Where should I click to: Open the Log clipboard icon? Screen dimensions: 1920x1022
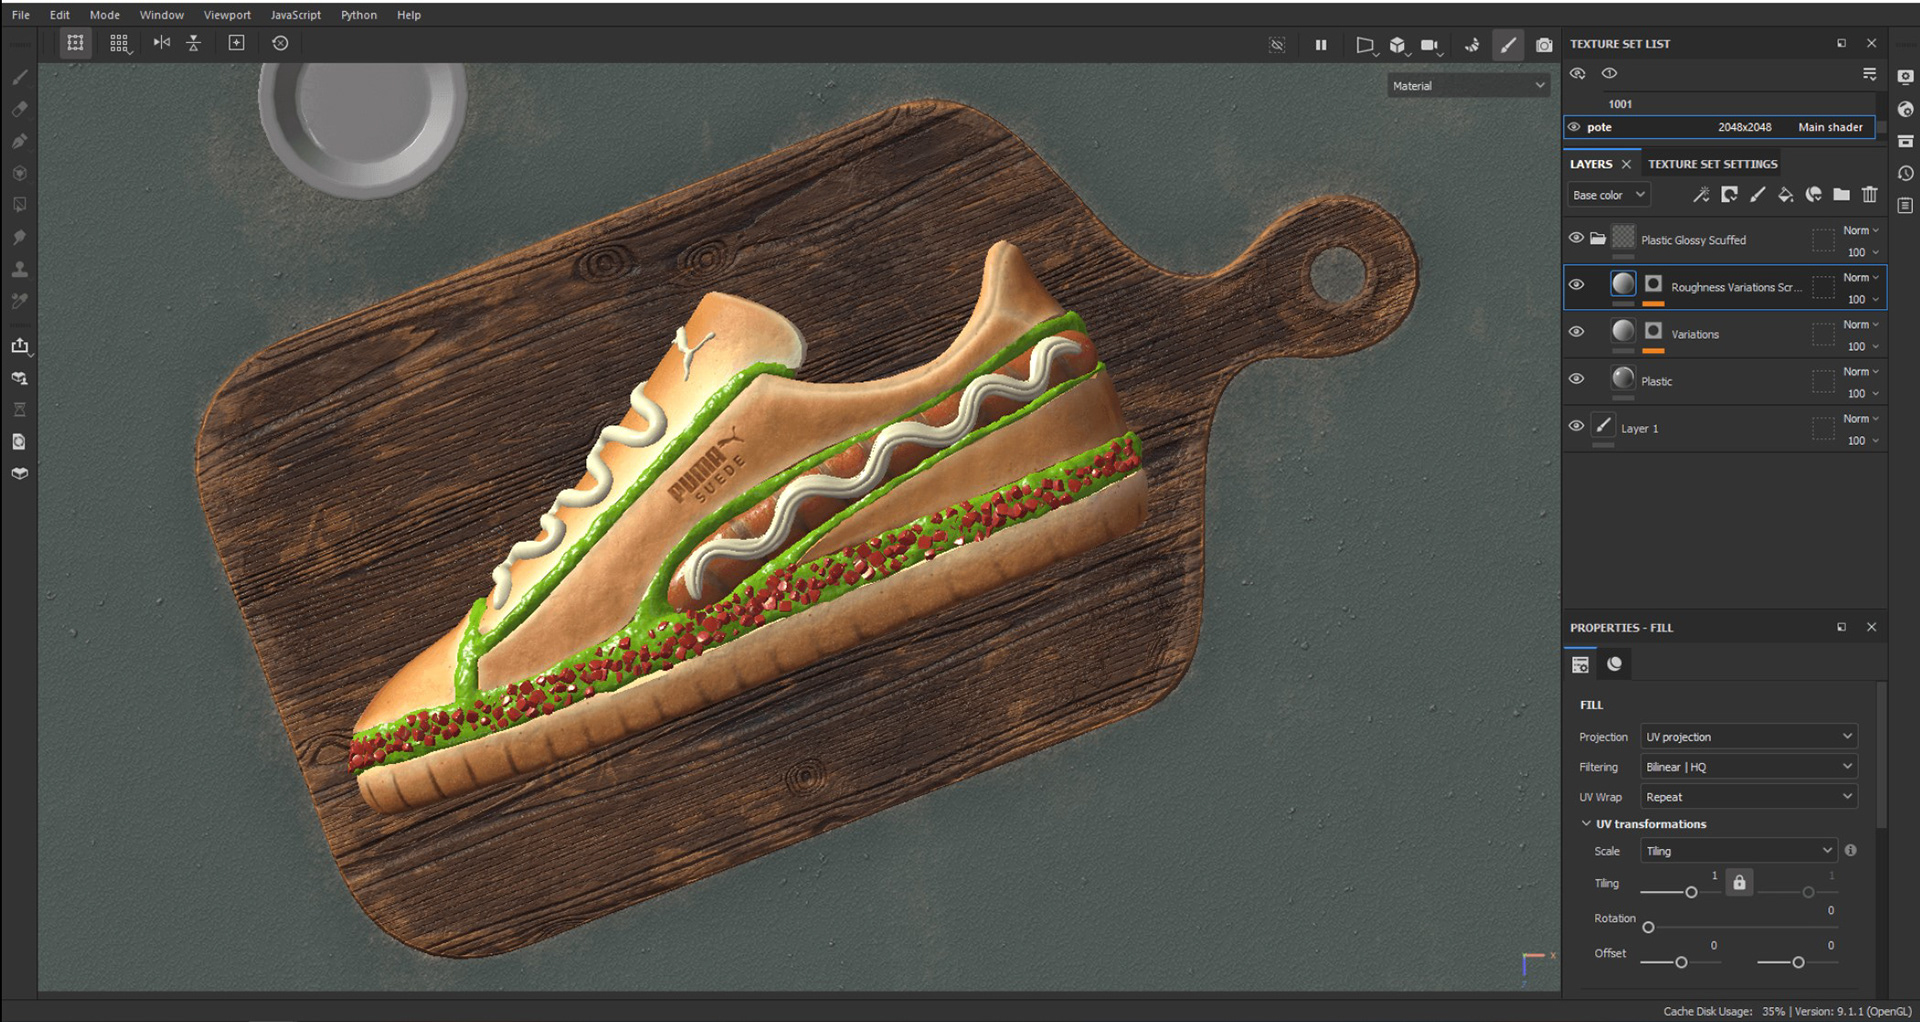pos(1905,205)
